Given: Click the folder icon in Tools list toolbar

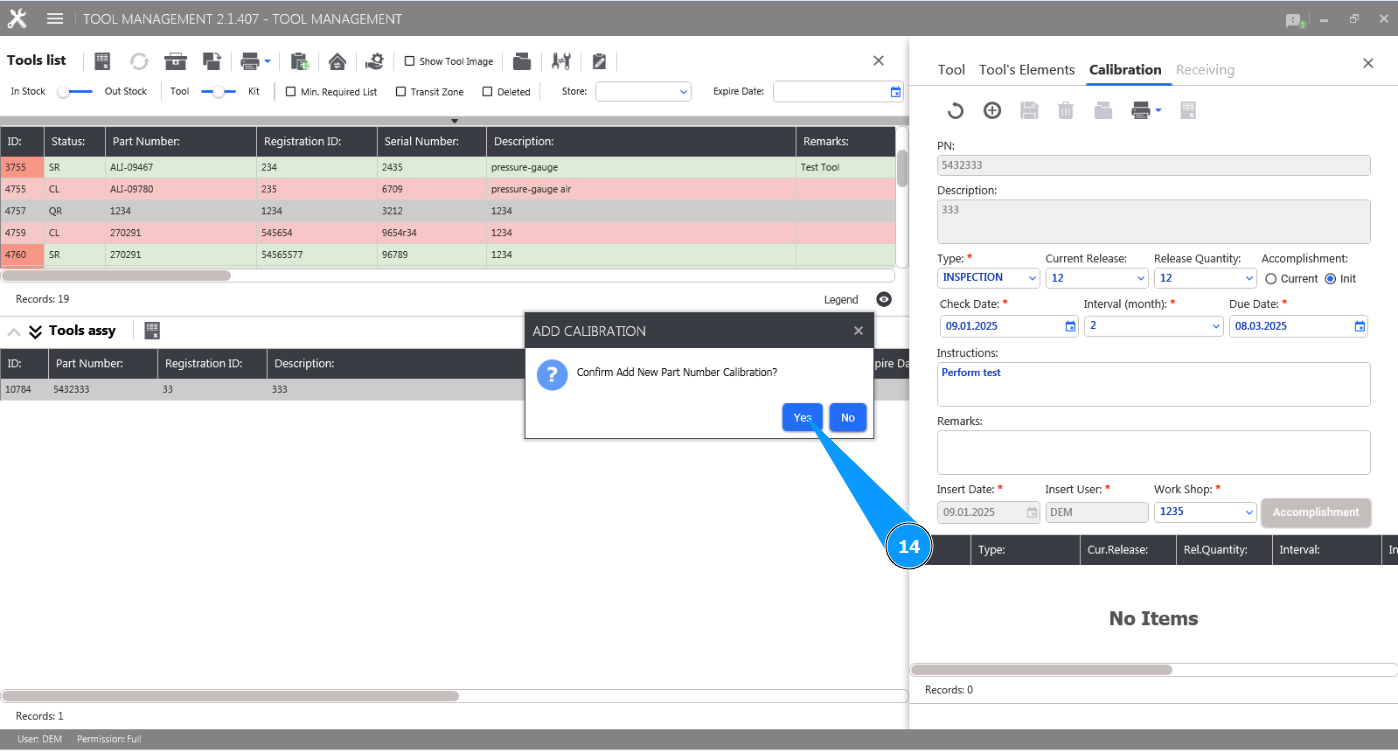Looking at the screenshot, I should [522, 61].
